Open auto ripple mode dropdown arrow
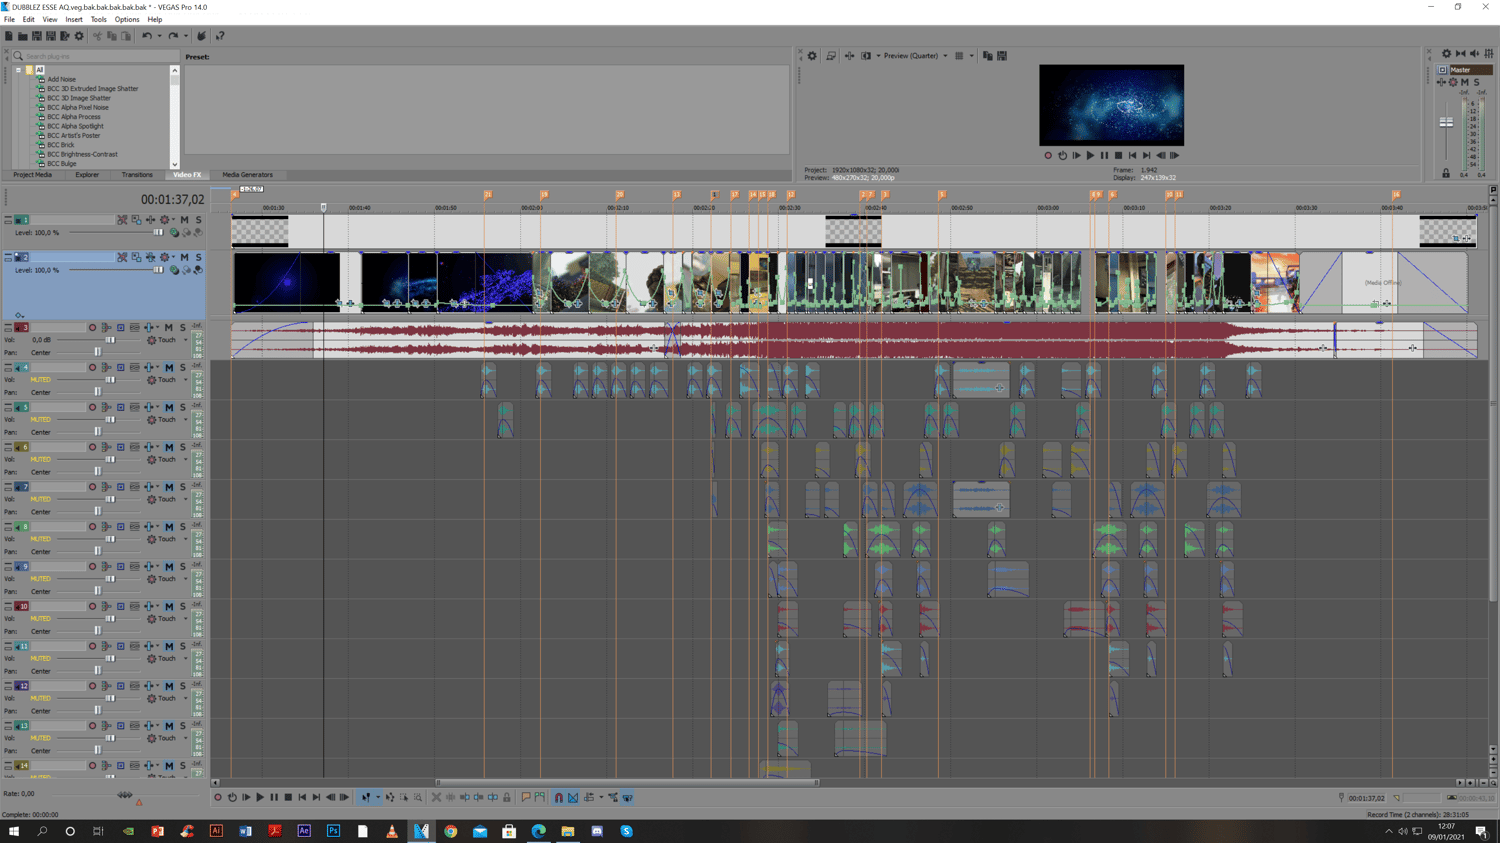 pos(600,798)
